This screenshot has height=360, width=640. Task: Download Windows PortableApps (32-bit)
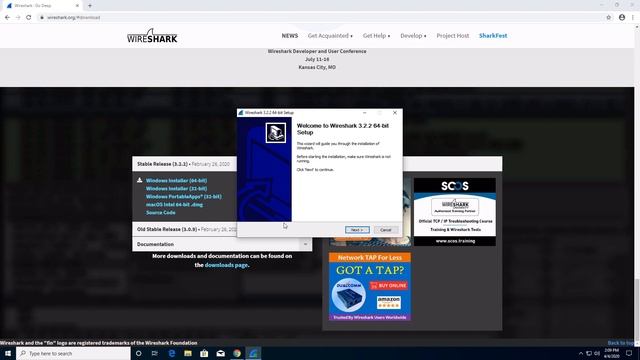tap(184, 196)
